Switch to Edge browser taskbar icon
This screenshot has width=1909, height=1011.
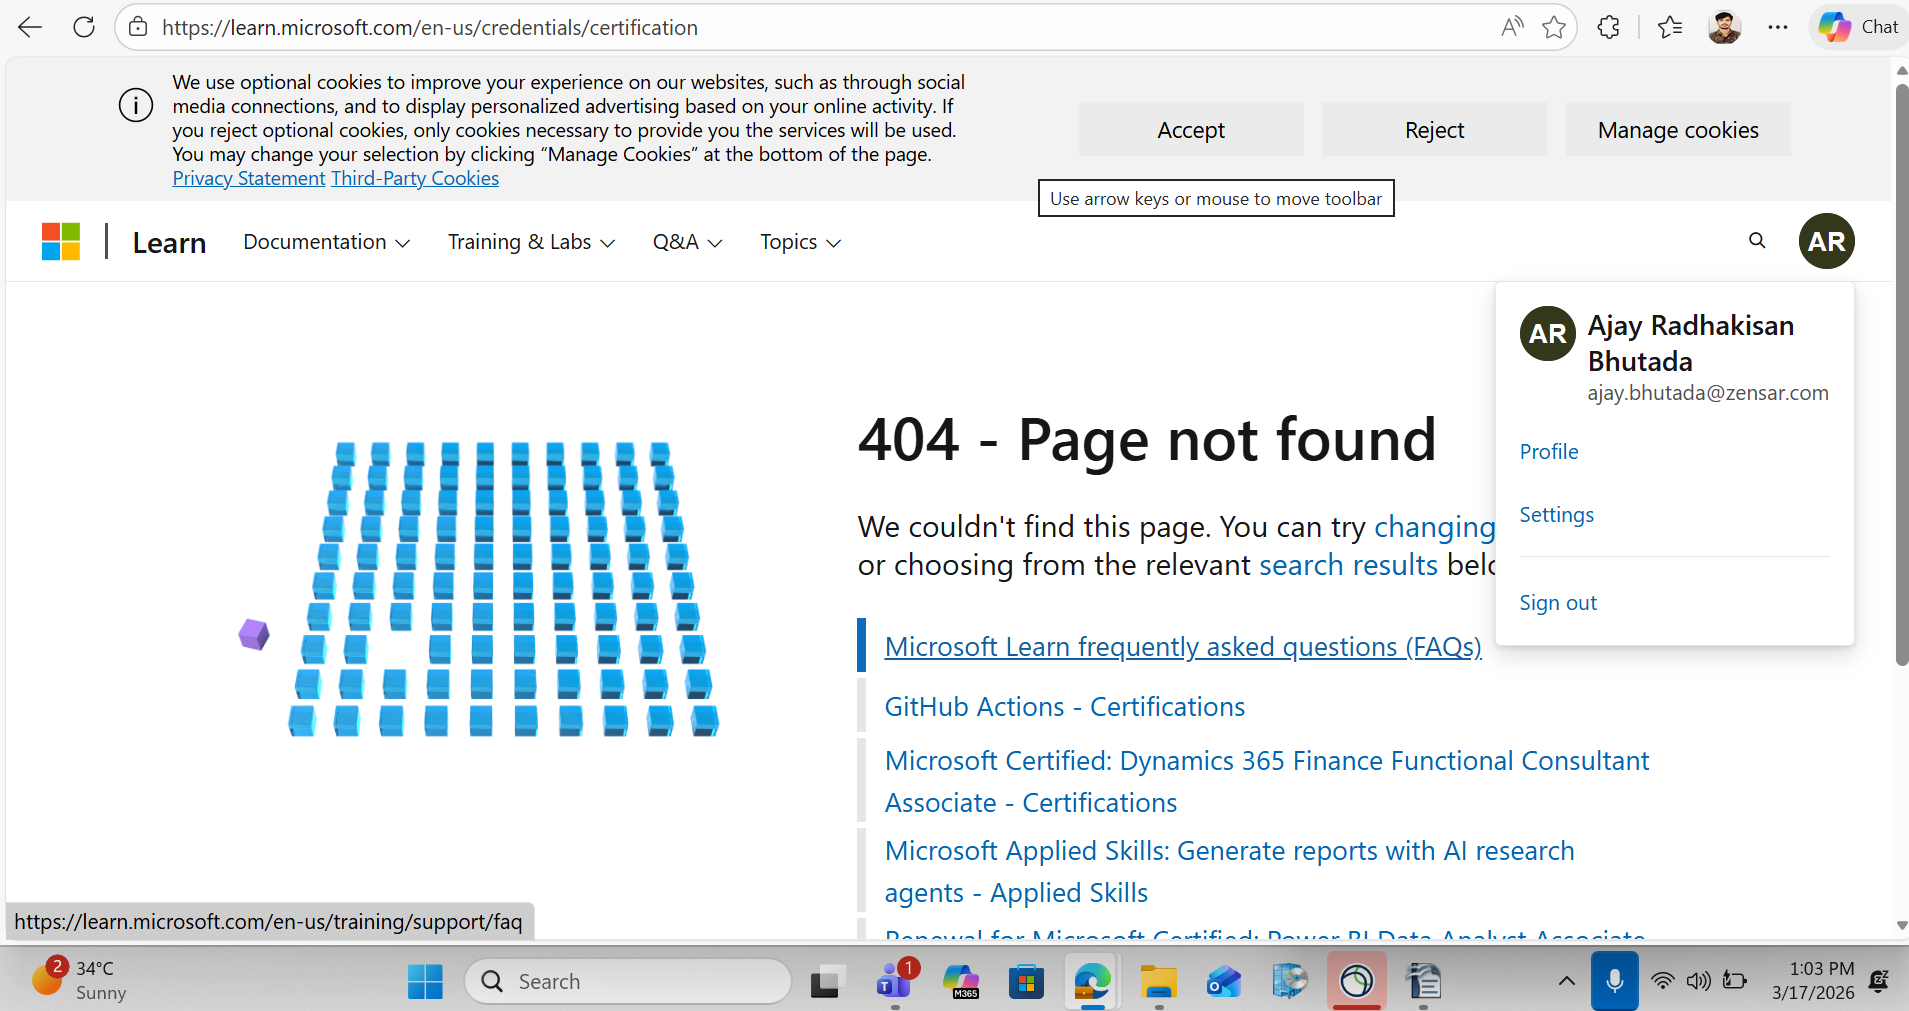pos(1092,981)
